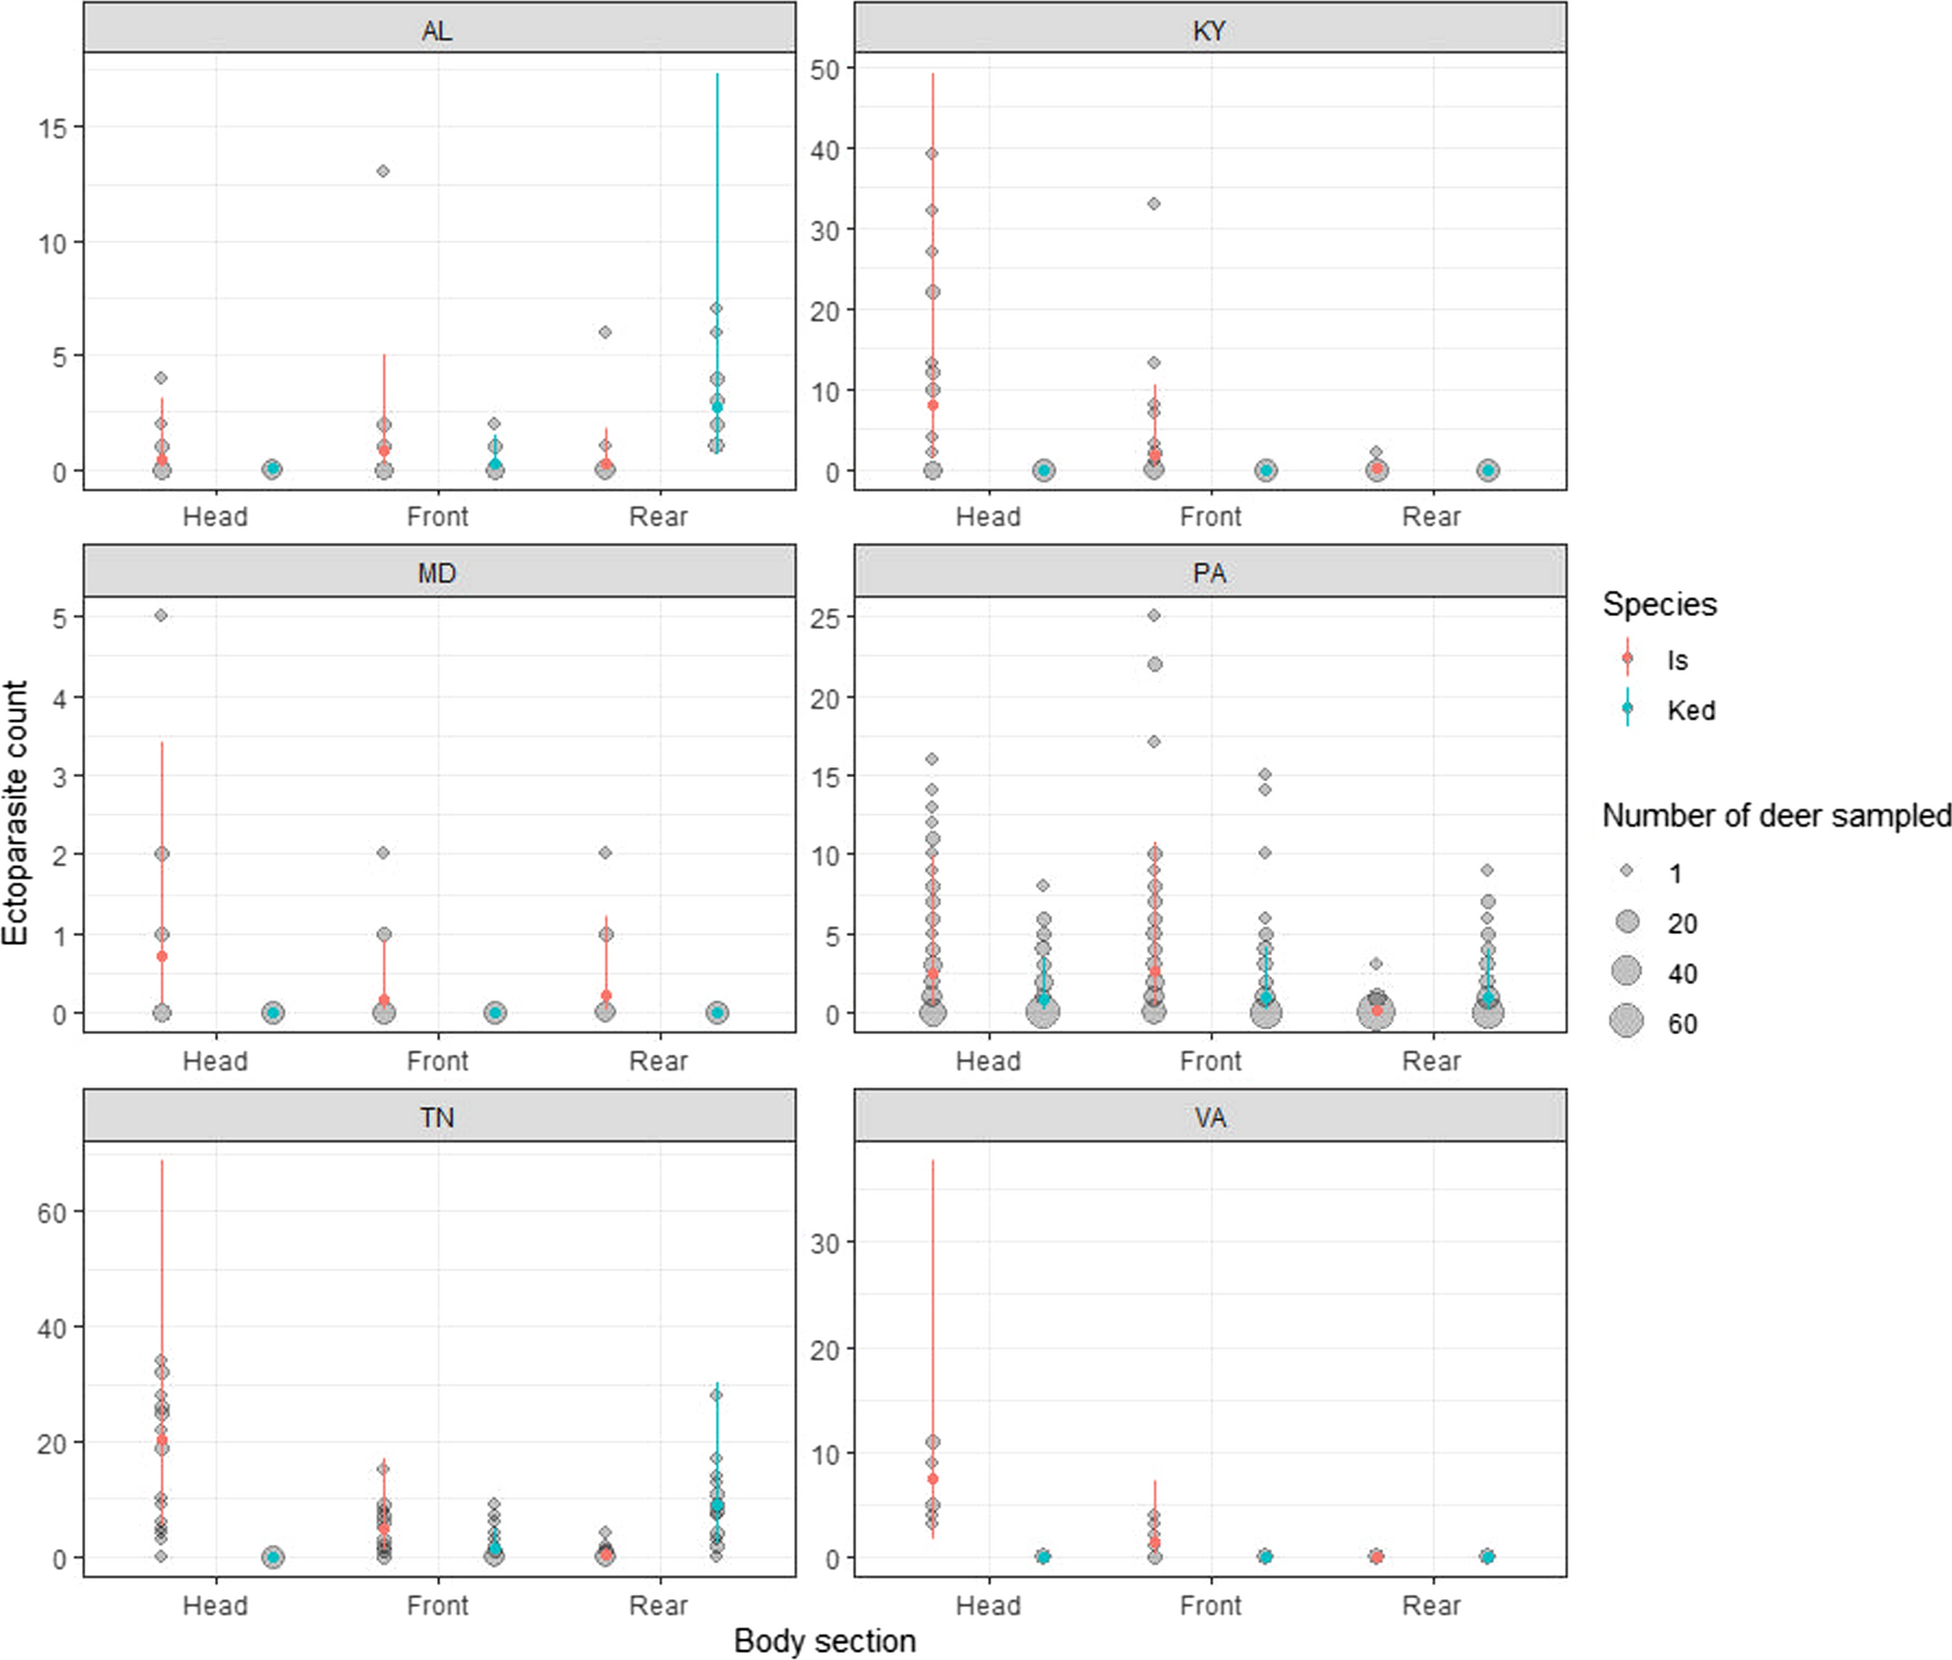Click the AL facet header
The height and width of the screenshot is (1660, 1952).
click(439, 28)
